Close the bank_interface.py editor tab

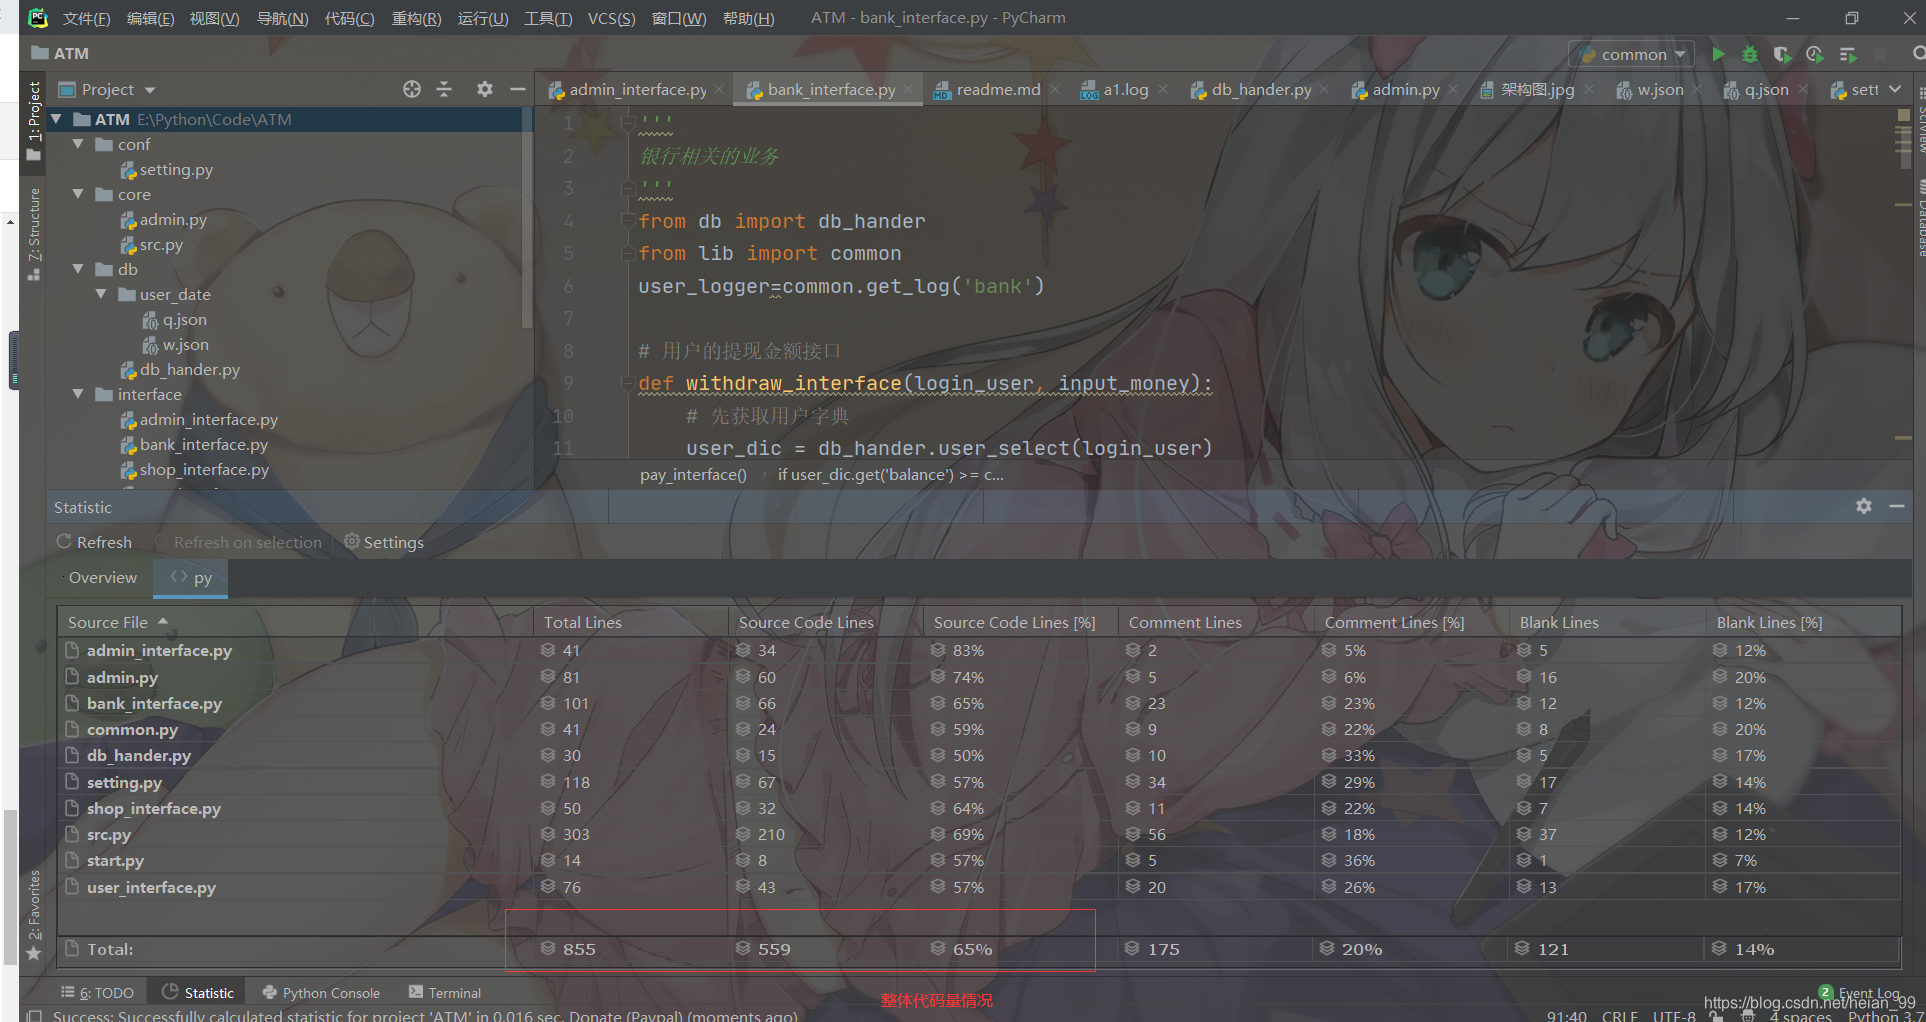[908, 89]
